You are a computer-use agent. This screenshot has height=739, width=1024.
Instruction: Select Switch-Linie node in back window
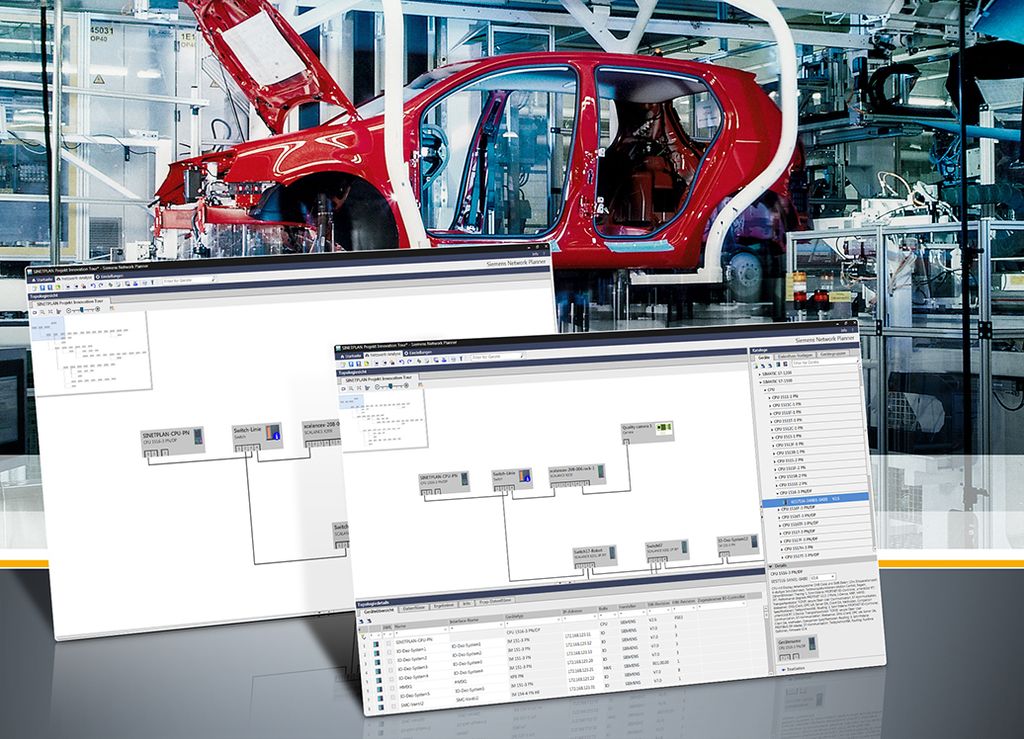[257, 437]
